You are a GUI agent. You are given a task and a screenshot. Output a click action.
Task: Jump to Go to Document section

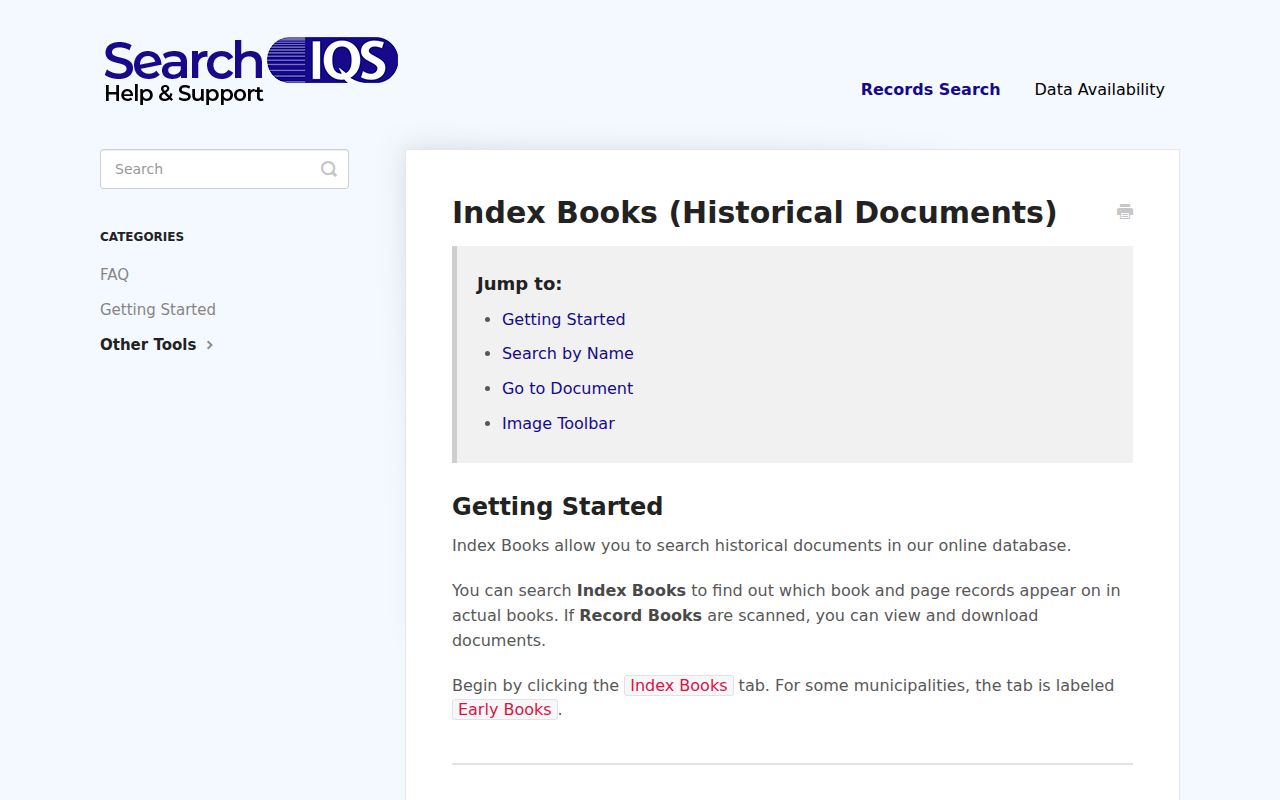point(567,388)
